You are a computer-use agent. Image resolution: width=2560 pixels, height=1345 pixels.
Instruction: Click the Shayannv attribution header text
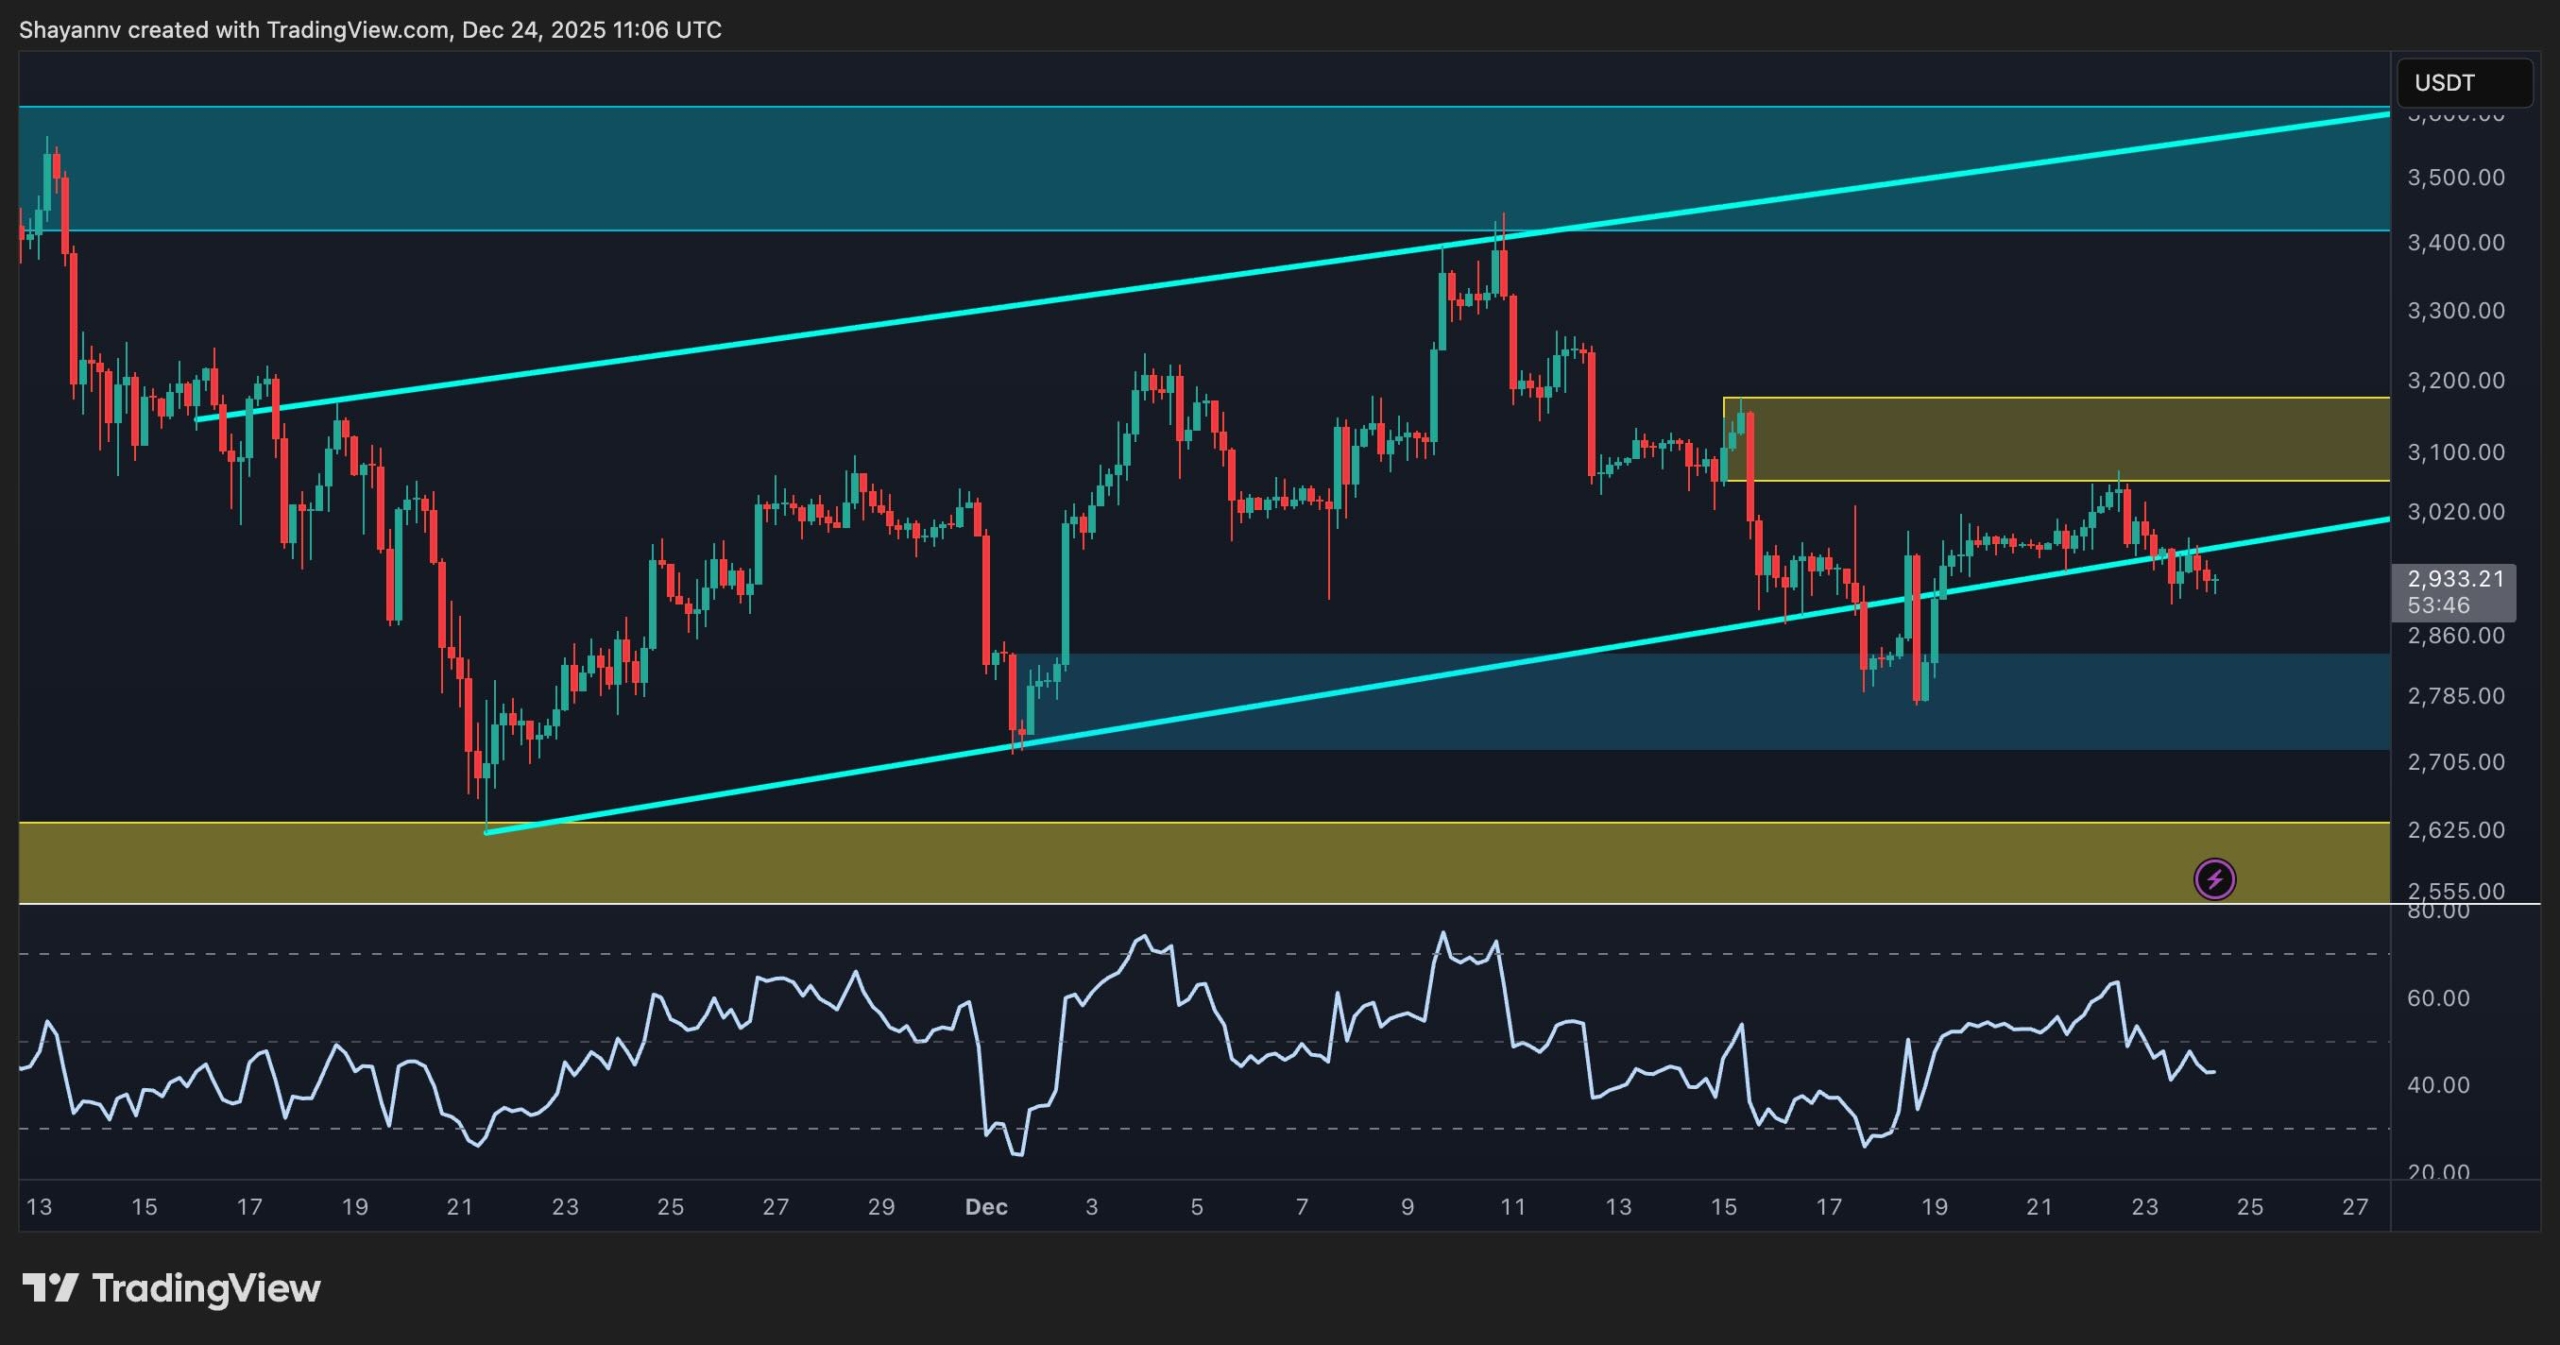[370, 30]
